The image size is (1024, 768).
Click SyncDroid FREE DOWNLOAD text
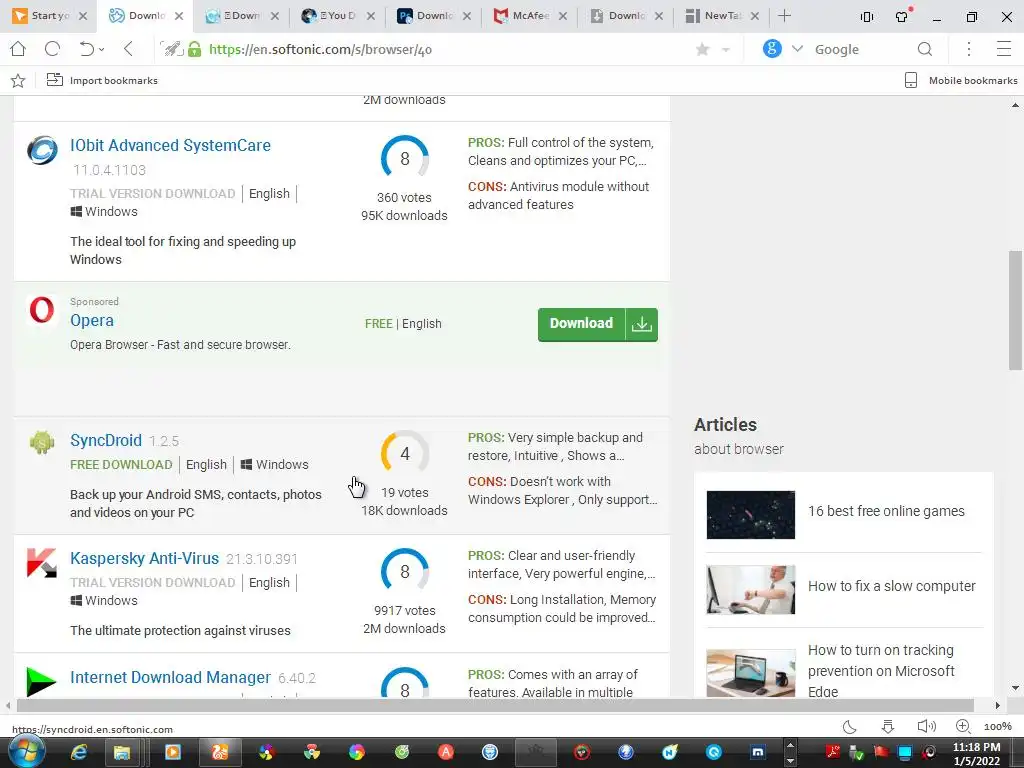(x=121, y=464)
